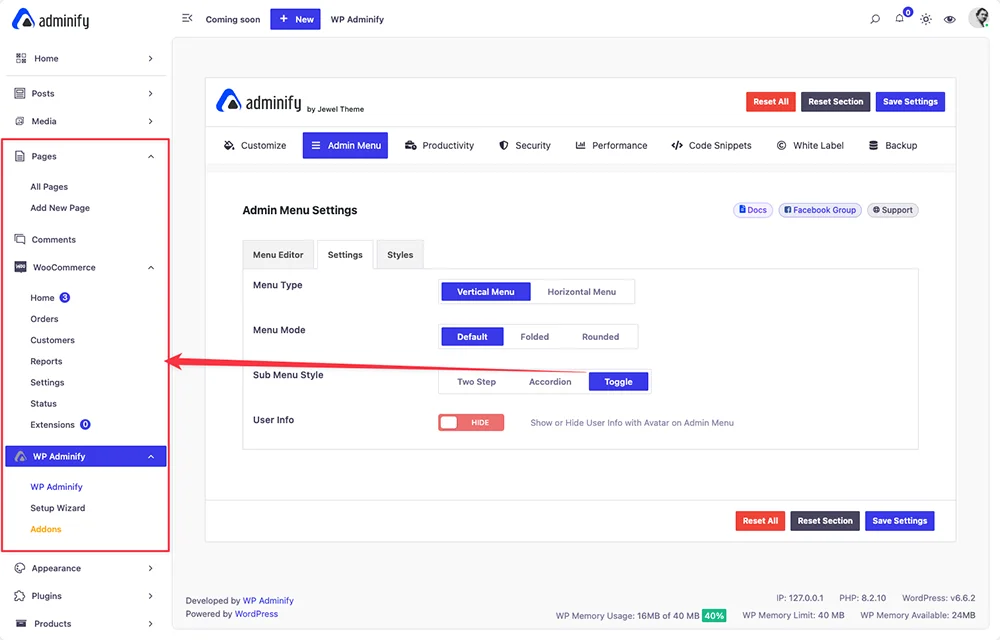Open the White Label tab
The image size is (1000, 640).
pos(810,145)
